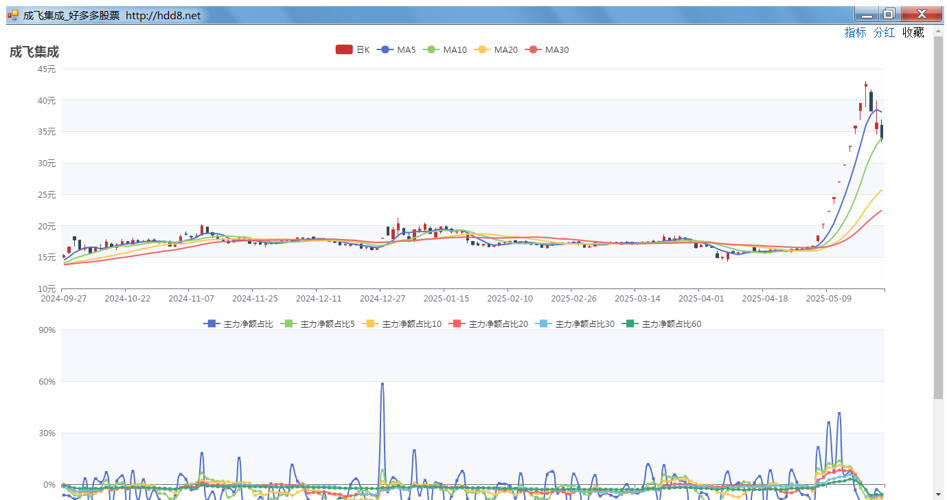
Task: Minimize the 成飞集成 window
Action: [x=867, y=14]
